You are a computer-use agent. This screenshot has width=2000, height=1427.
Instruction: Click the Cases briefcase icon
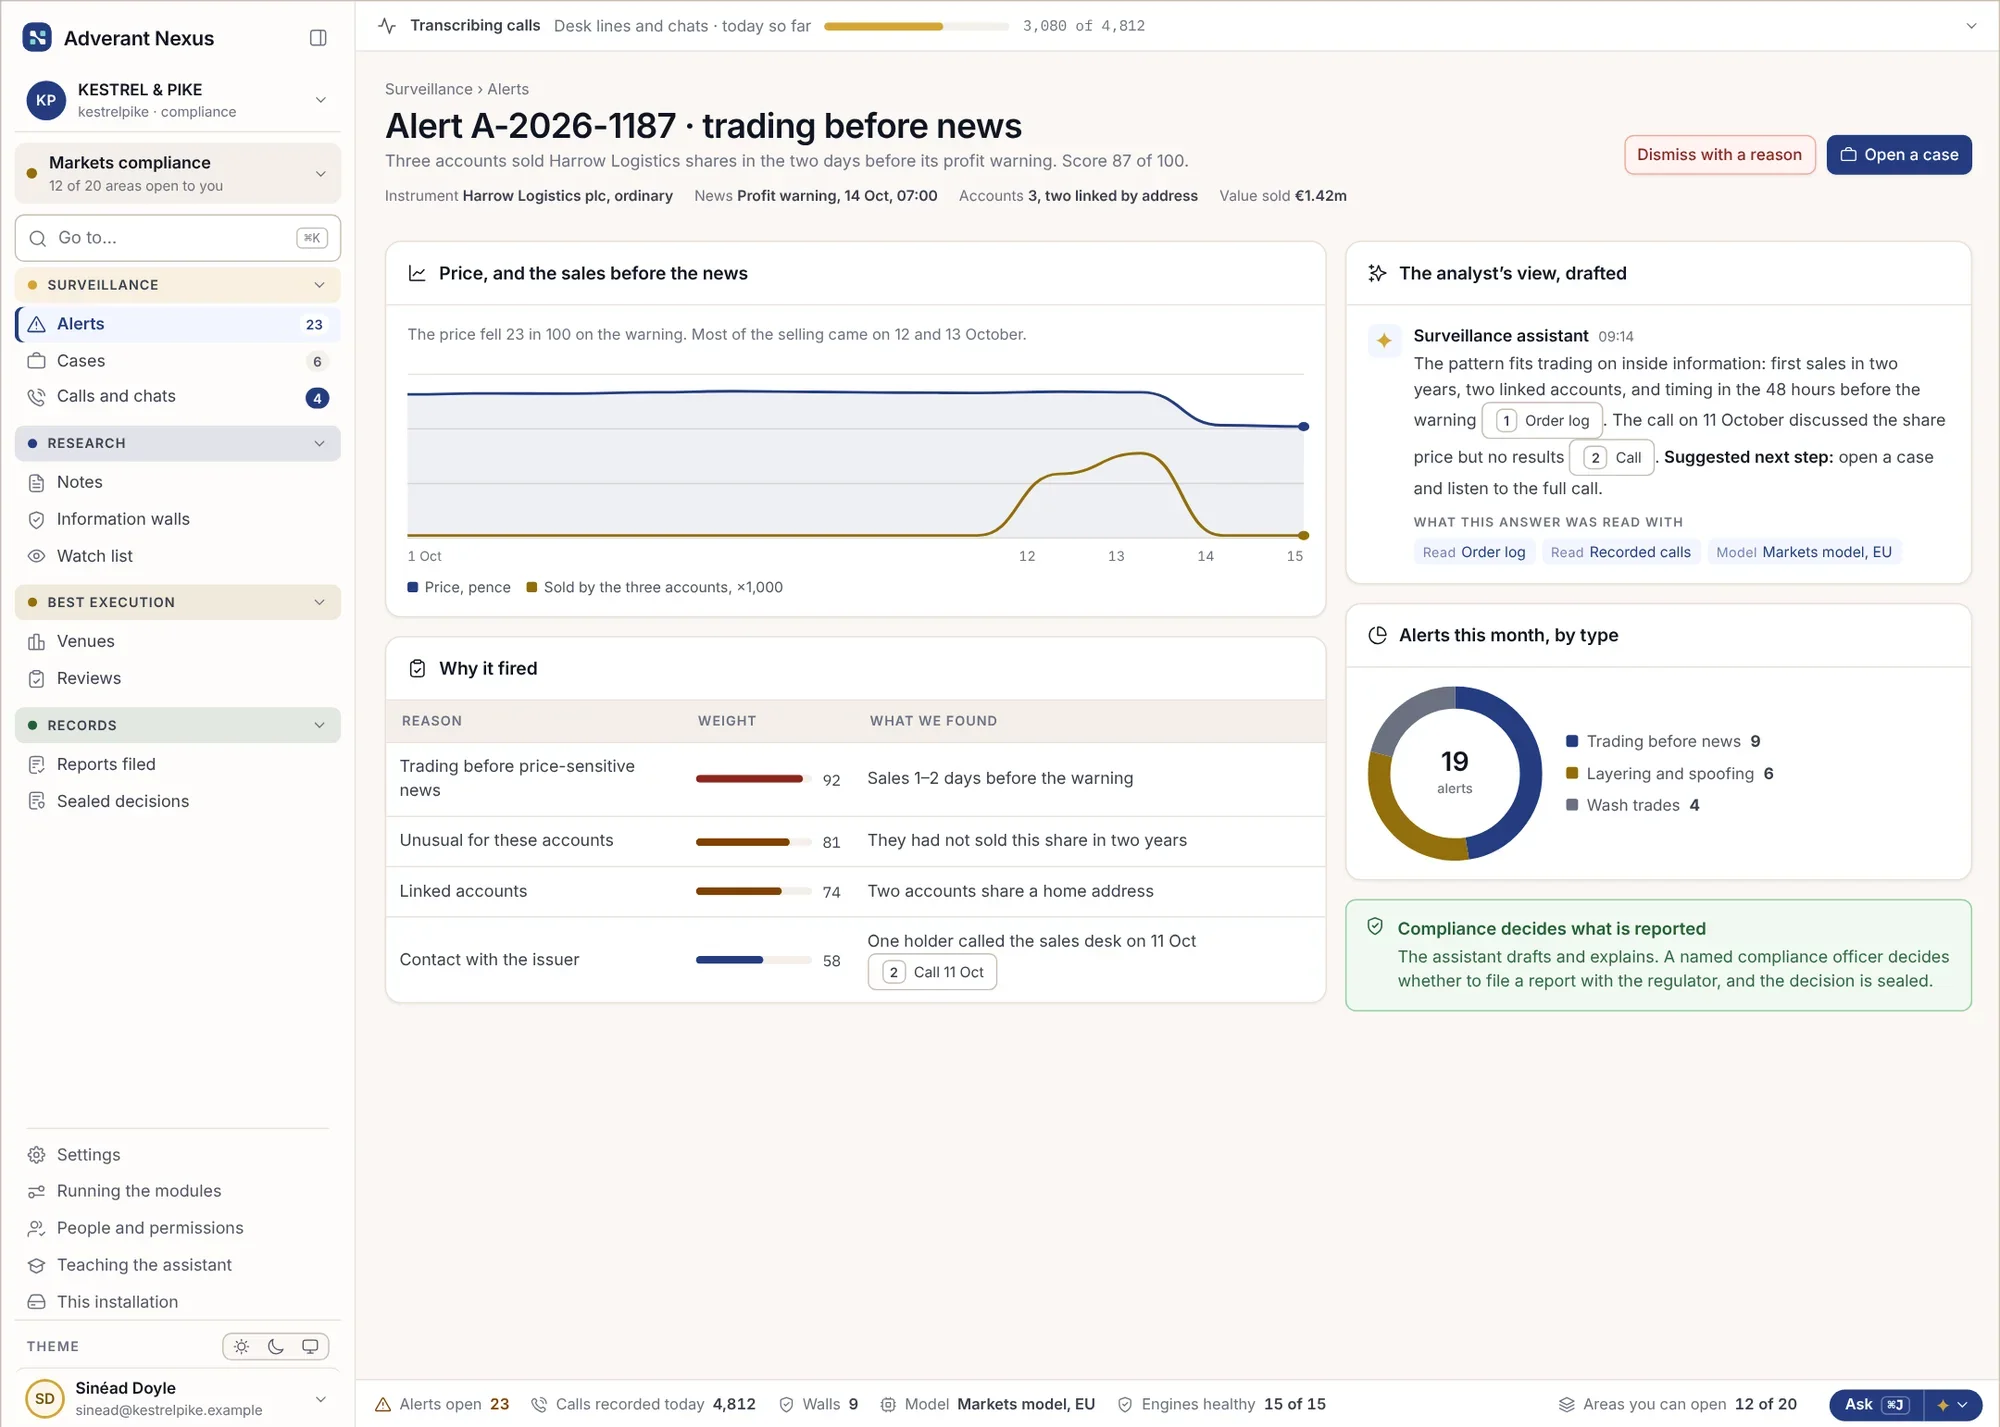pyautogui.click(x=37, y=361)
